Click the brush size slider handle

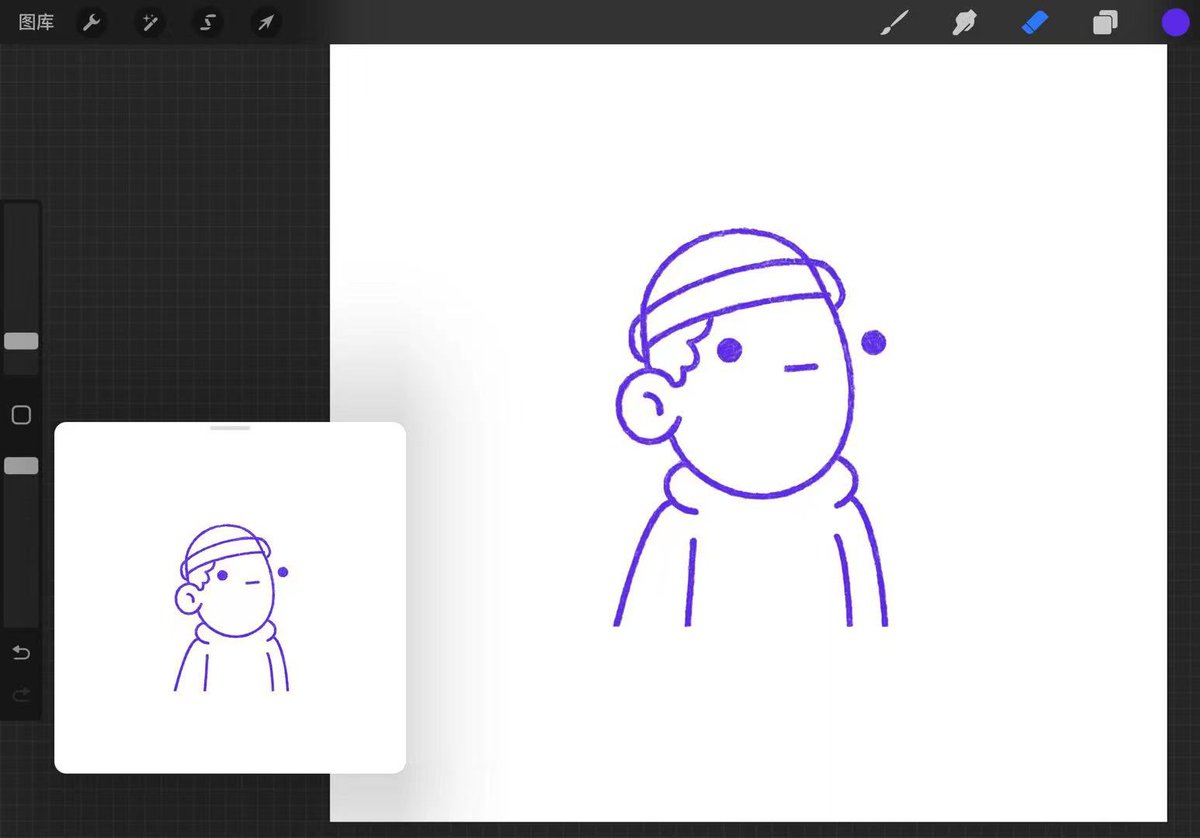pos(21,341)
